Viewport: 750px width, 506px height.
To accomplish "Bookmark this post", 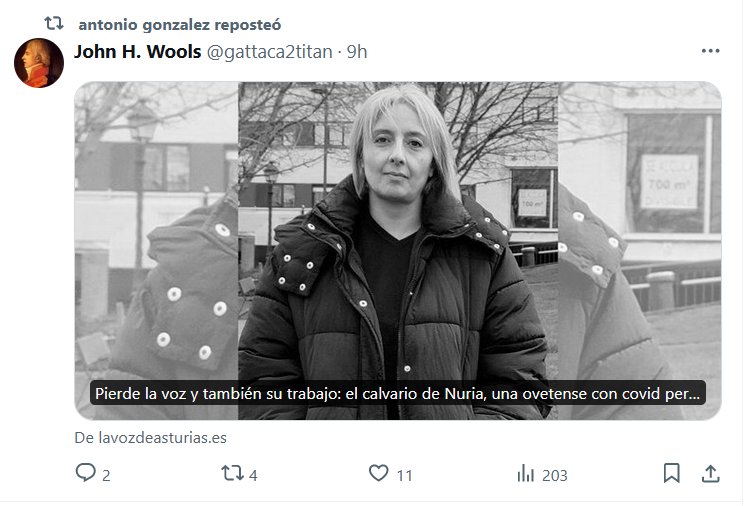I will pos(672,473).
